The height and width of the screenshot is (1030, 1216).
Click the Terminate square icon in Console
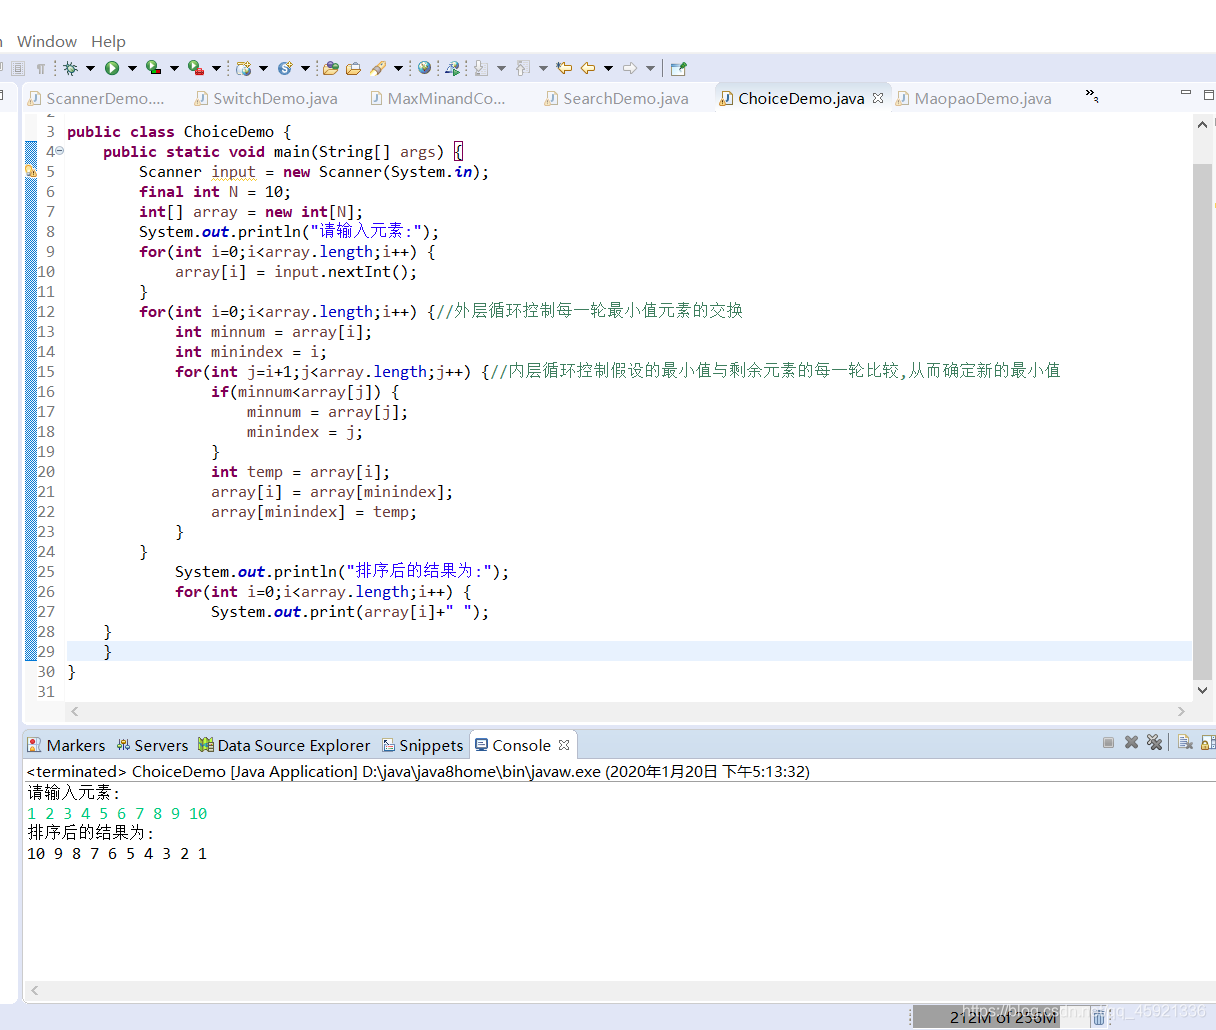pyautogui.click(x=1108, y=742)
